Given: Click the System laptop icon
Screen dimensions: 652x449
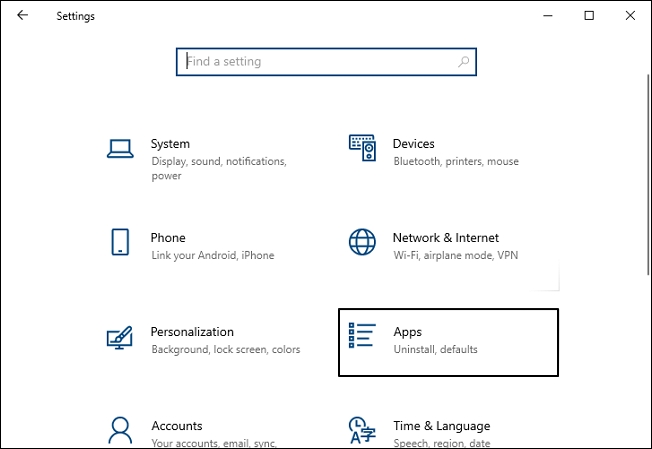Looking at the screenshot, I should coord(120,148).
